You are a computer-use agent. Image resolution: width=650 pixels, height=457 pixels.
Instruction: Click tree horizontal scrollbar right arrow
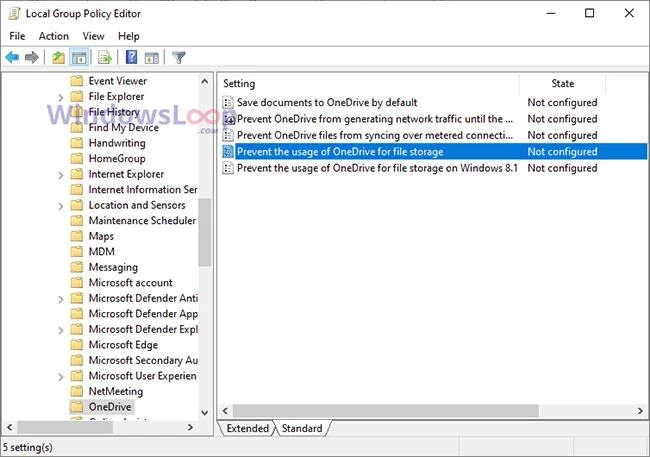[191, 427]
